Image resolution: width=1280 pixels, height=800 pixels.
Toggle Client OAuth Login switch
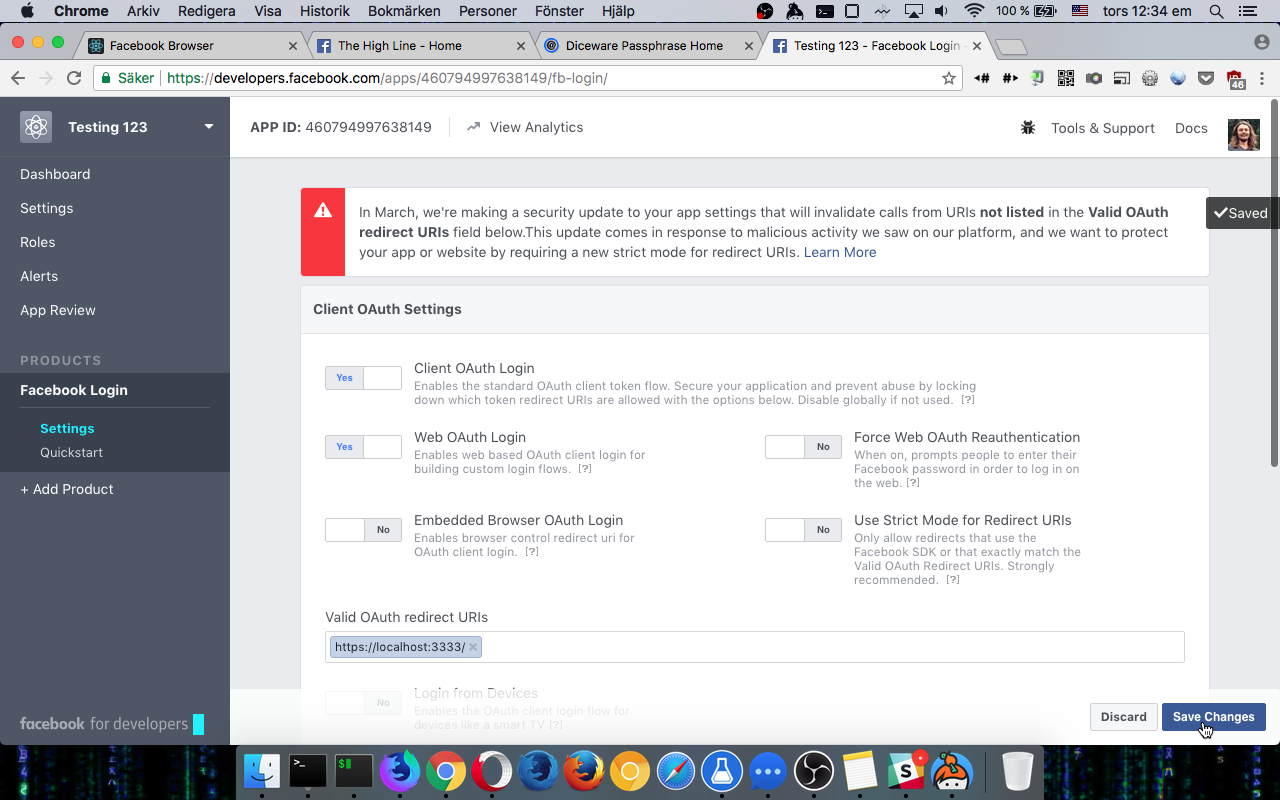tap(363, 378)
